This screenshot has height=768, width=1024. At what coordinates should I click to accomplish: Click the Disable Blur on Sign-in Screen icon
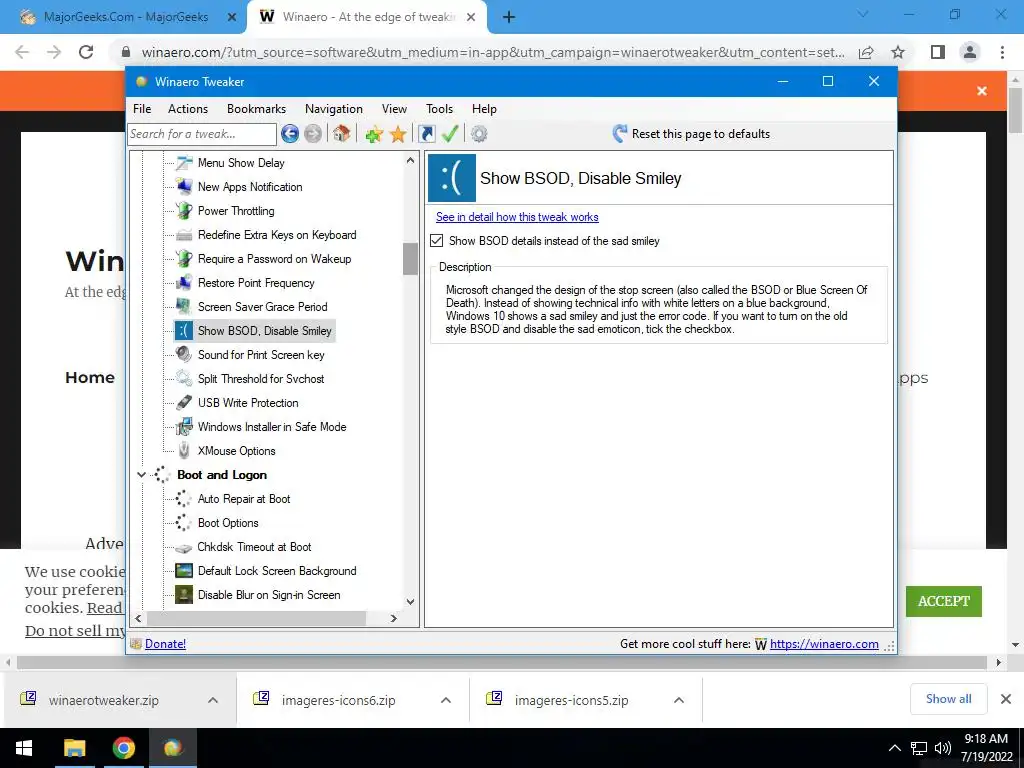[184, 595]
